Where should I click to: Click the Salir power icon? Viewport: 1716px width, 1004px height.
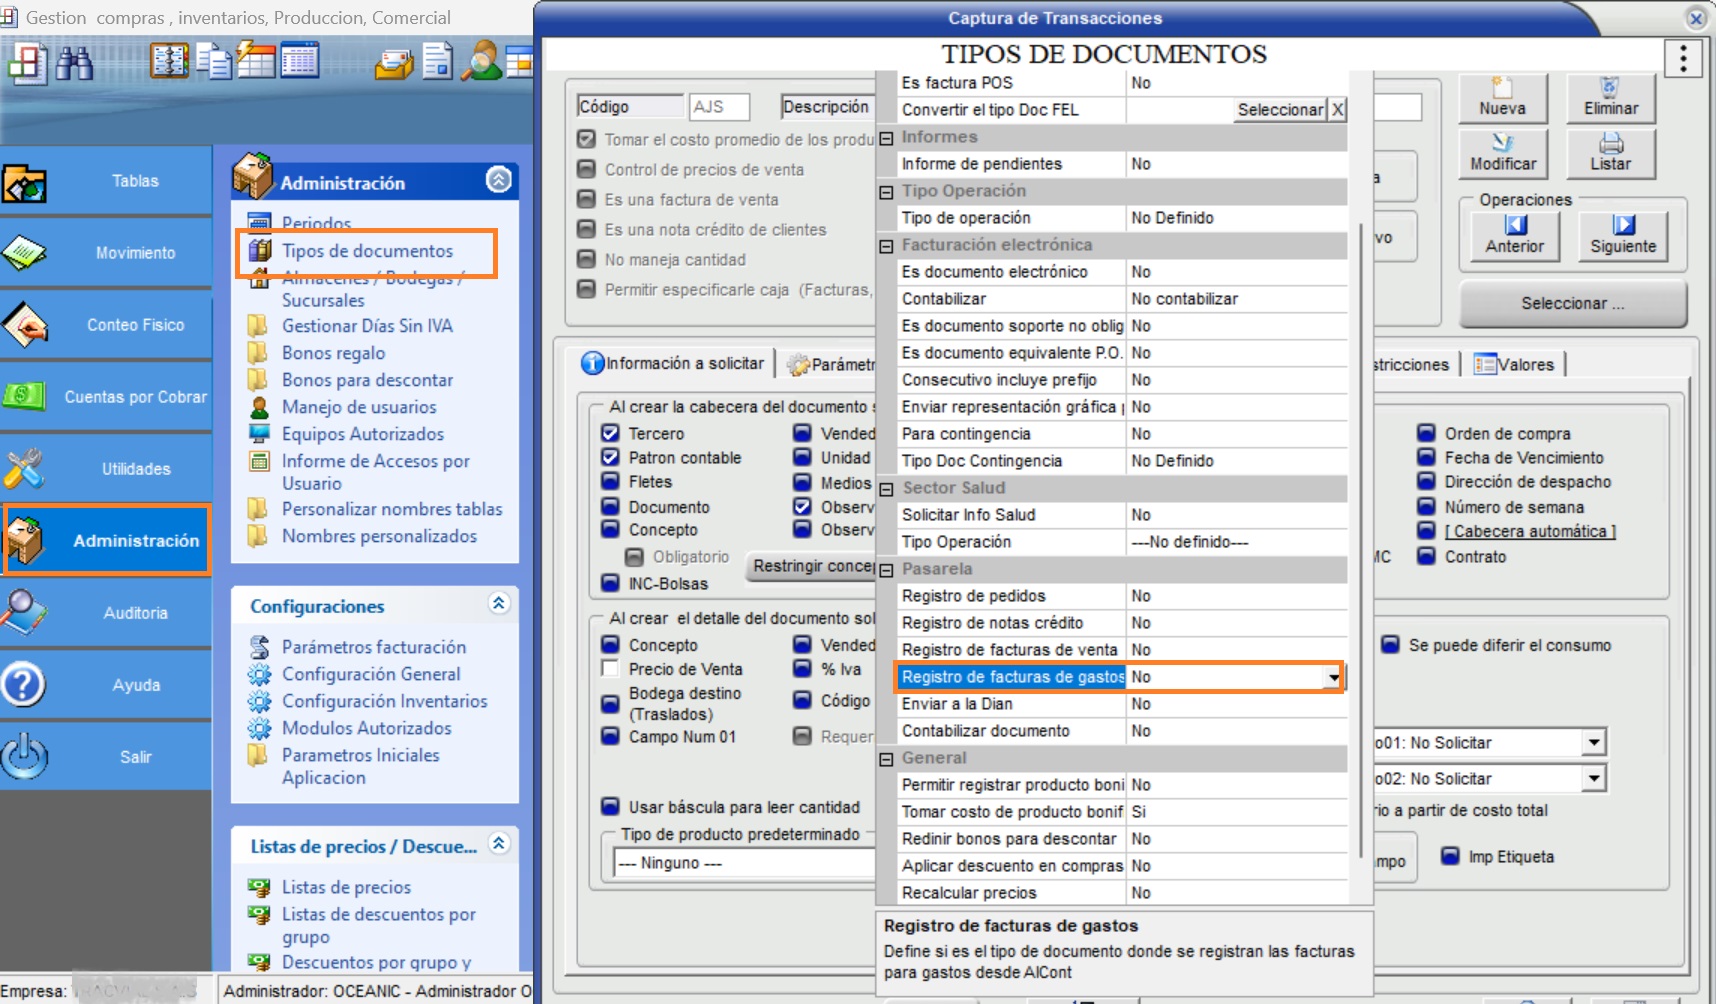click(25, 757)
